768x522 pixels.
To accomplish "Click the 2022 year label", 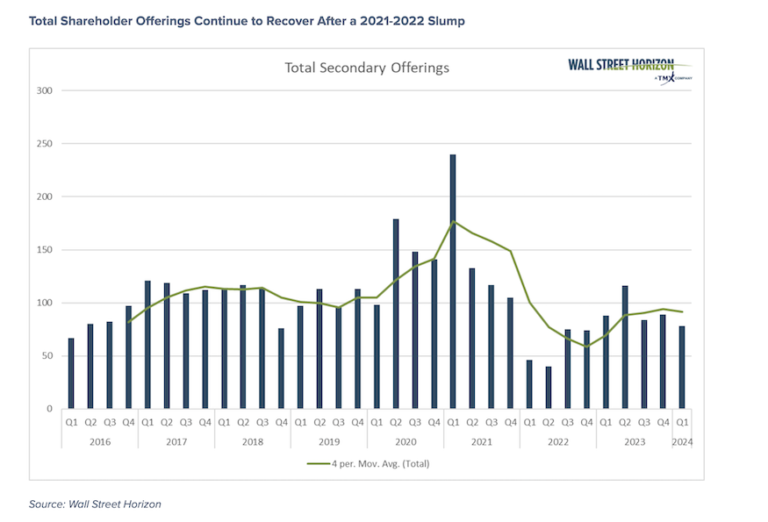I will 558,442.
